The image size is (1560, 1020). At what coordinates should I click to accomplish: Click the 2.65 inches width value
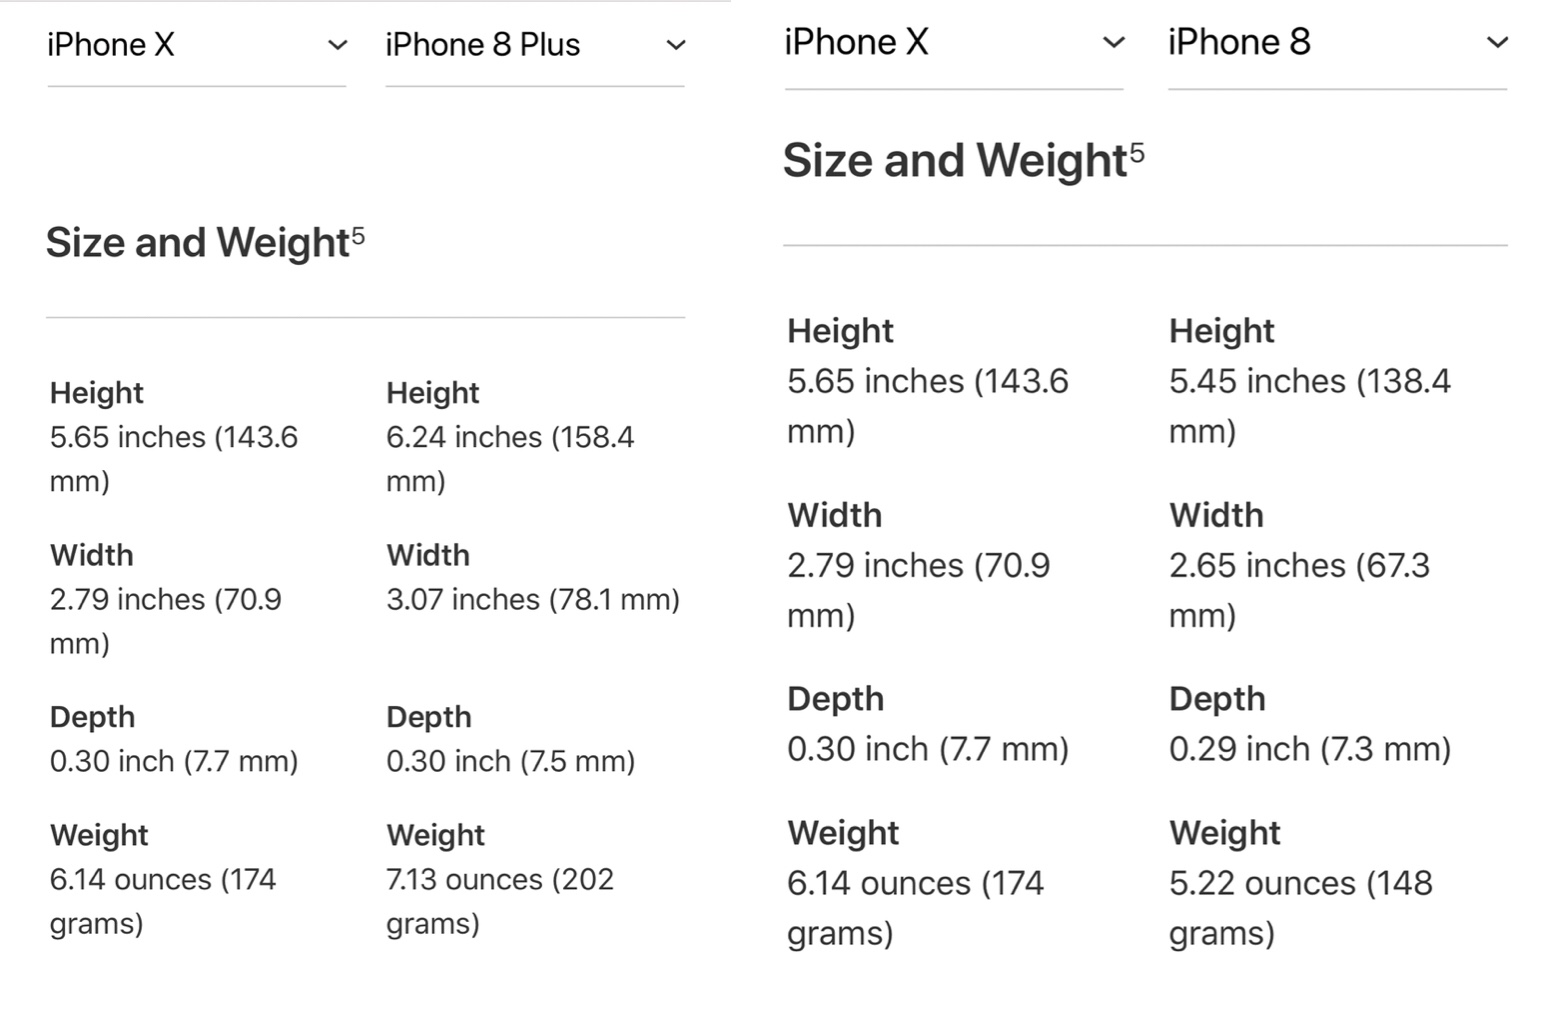click(1299, 590)
